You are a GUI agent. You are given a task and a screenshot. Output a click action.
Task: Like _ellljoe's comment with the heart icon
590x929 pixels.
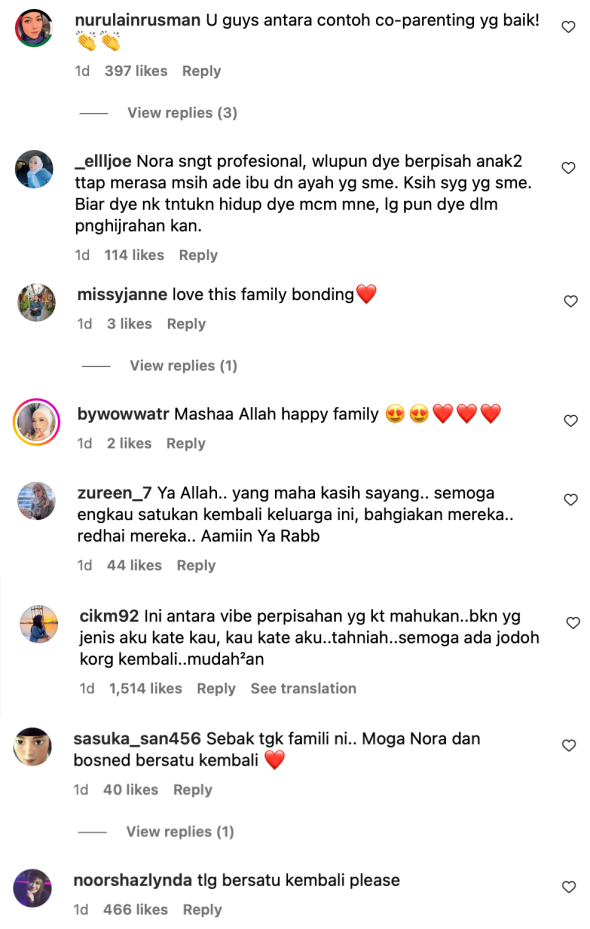(x=568, y=168)
